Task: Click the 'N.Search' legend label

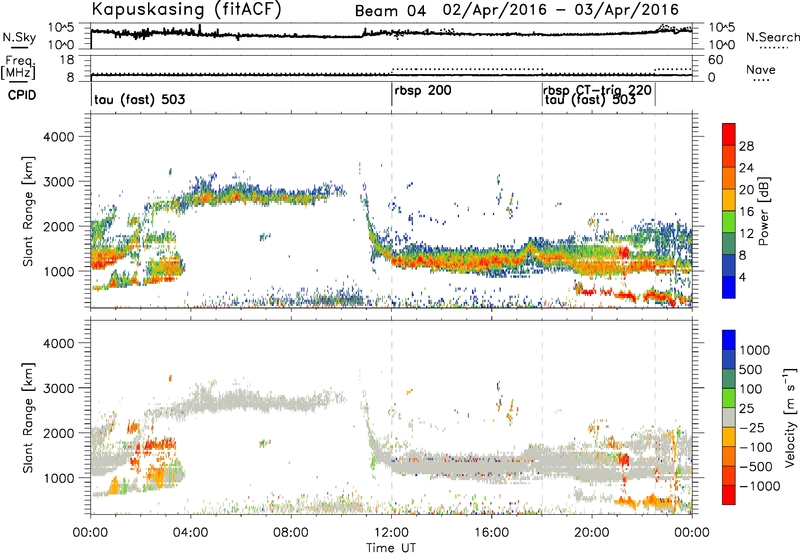Action: (x=773, y=37)
